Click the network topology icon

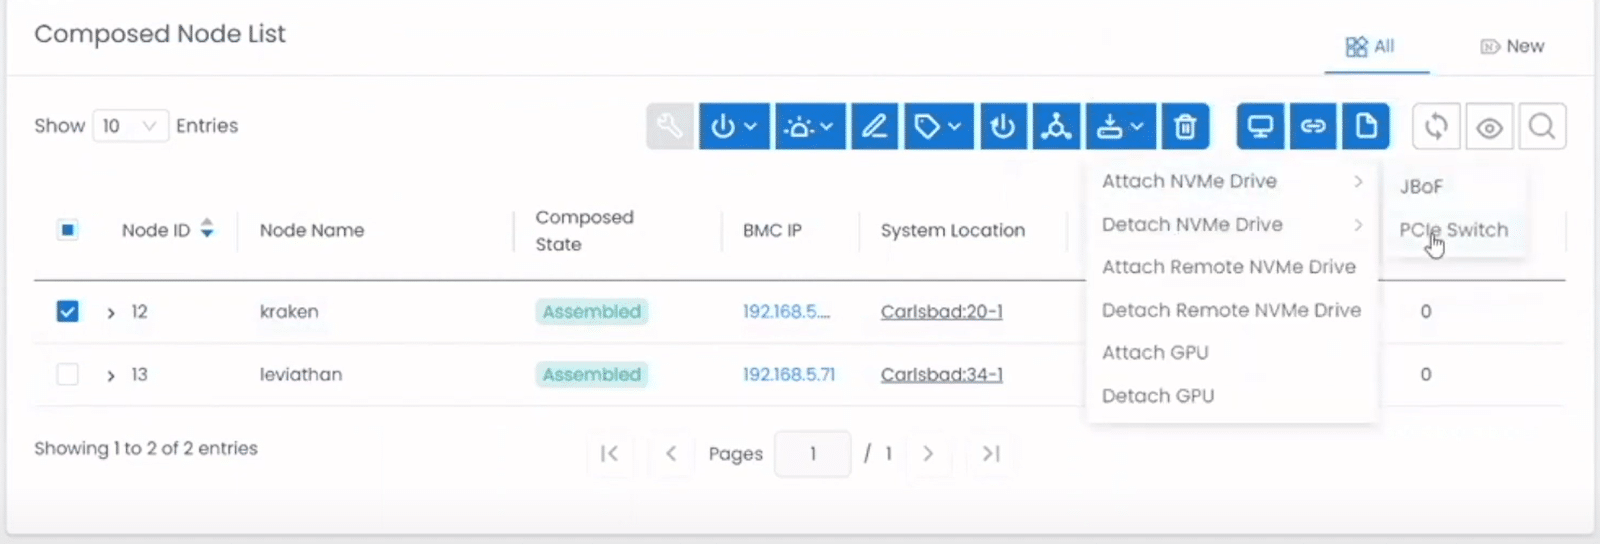click(1056, 126)
